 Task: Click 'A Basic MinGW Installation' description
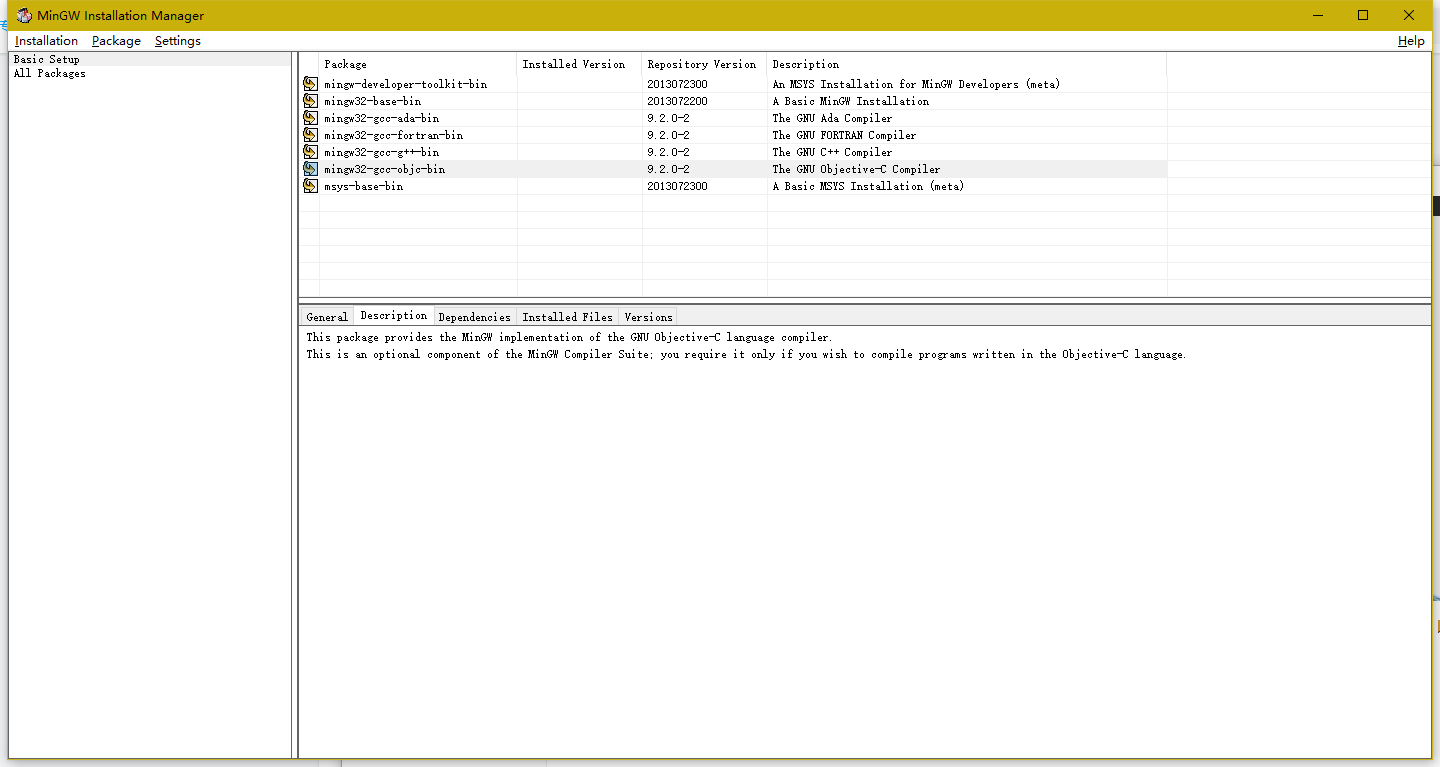pos(850,101)
